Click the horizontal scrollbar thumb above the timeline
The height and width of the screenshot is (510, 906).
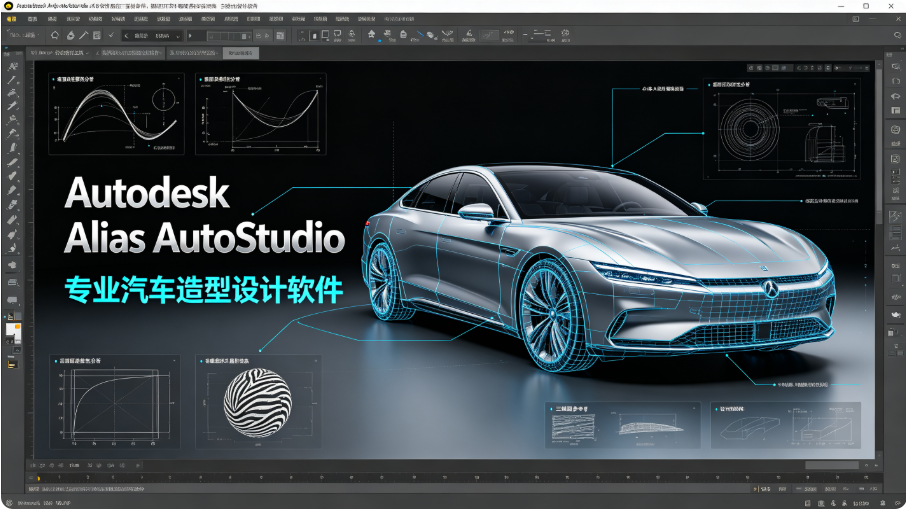coord(831,466)
